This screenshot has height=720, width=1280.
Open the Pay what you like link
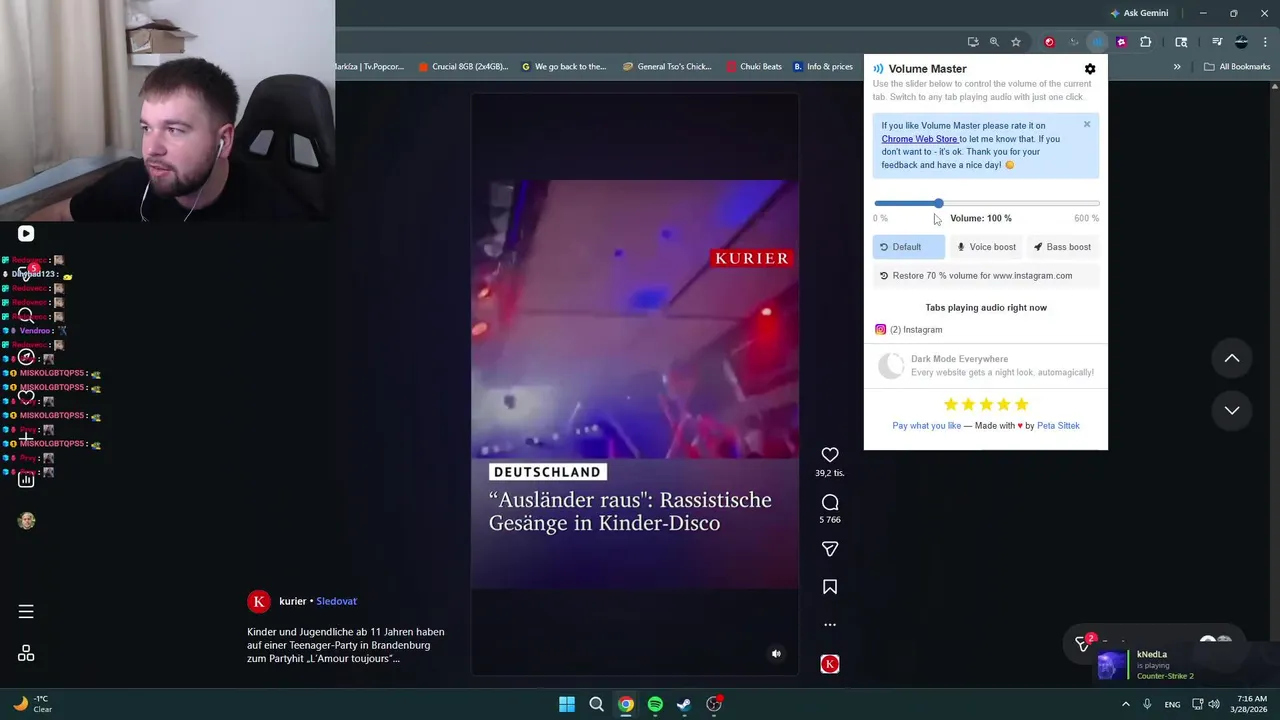pos(926,426)
